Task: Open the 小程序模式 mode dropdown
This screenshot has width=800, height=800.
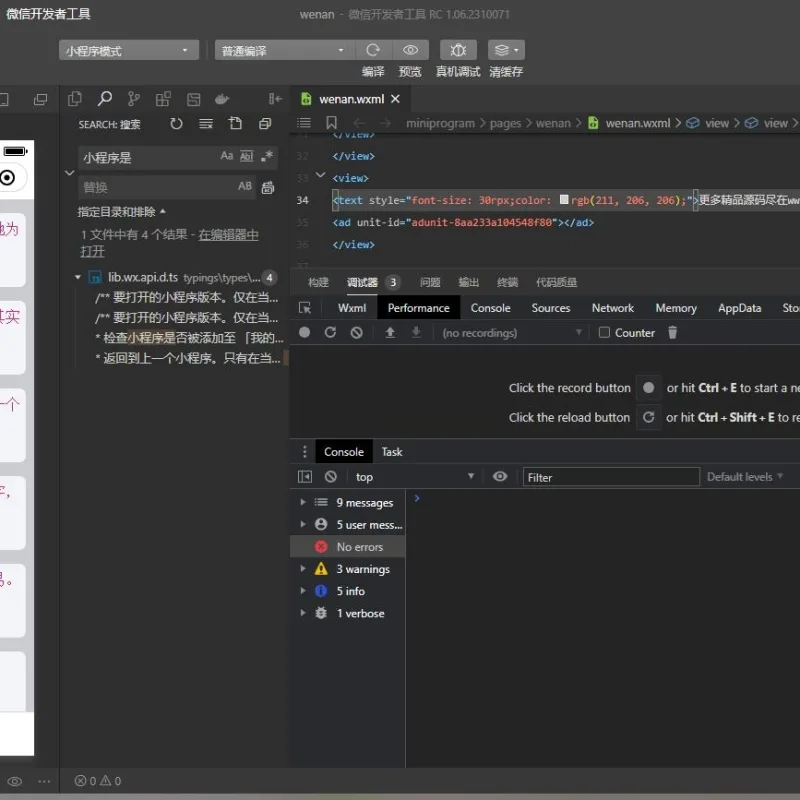Action: pos(129,51)
